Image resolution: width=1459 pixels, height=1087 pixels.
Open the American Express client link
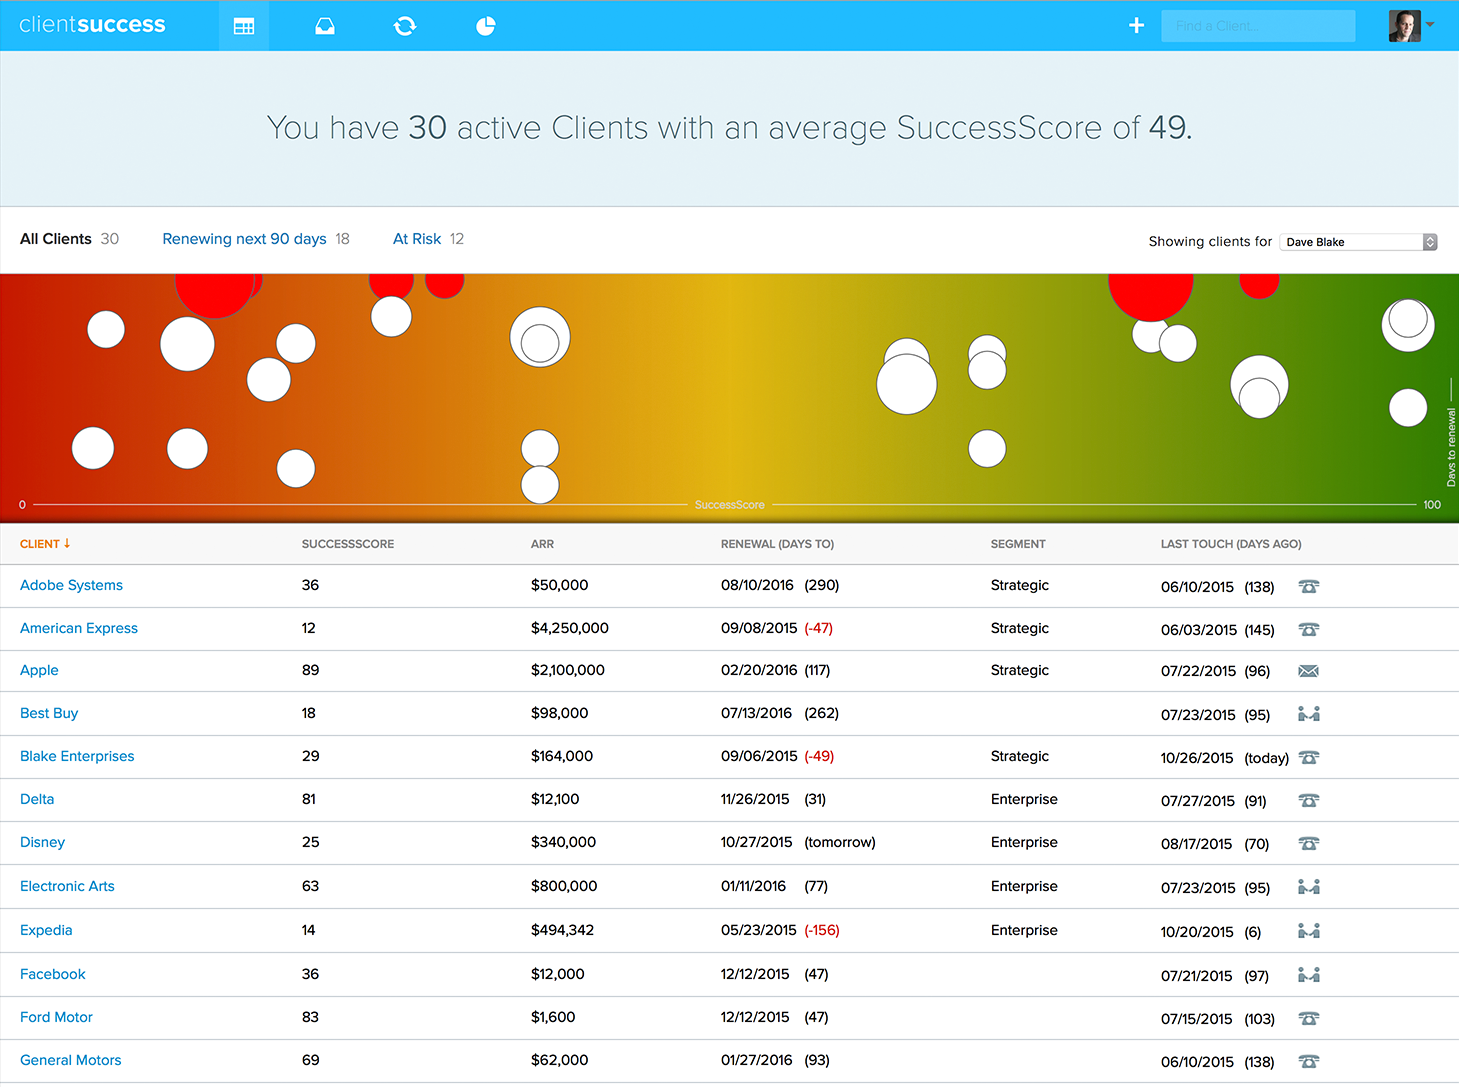(79, 628)
